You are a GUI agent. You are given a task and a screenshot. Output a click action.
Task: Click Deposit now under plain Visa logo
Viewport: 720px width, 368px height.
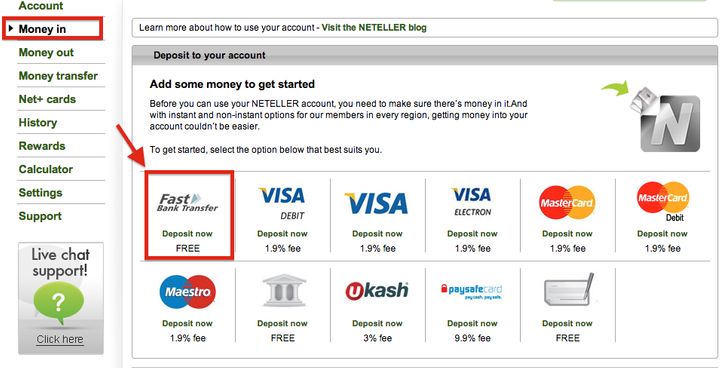coord(377,233)
